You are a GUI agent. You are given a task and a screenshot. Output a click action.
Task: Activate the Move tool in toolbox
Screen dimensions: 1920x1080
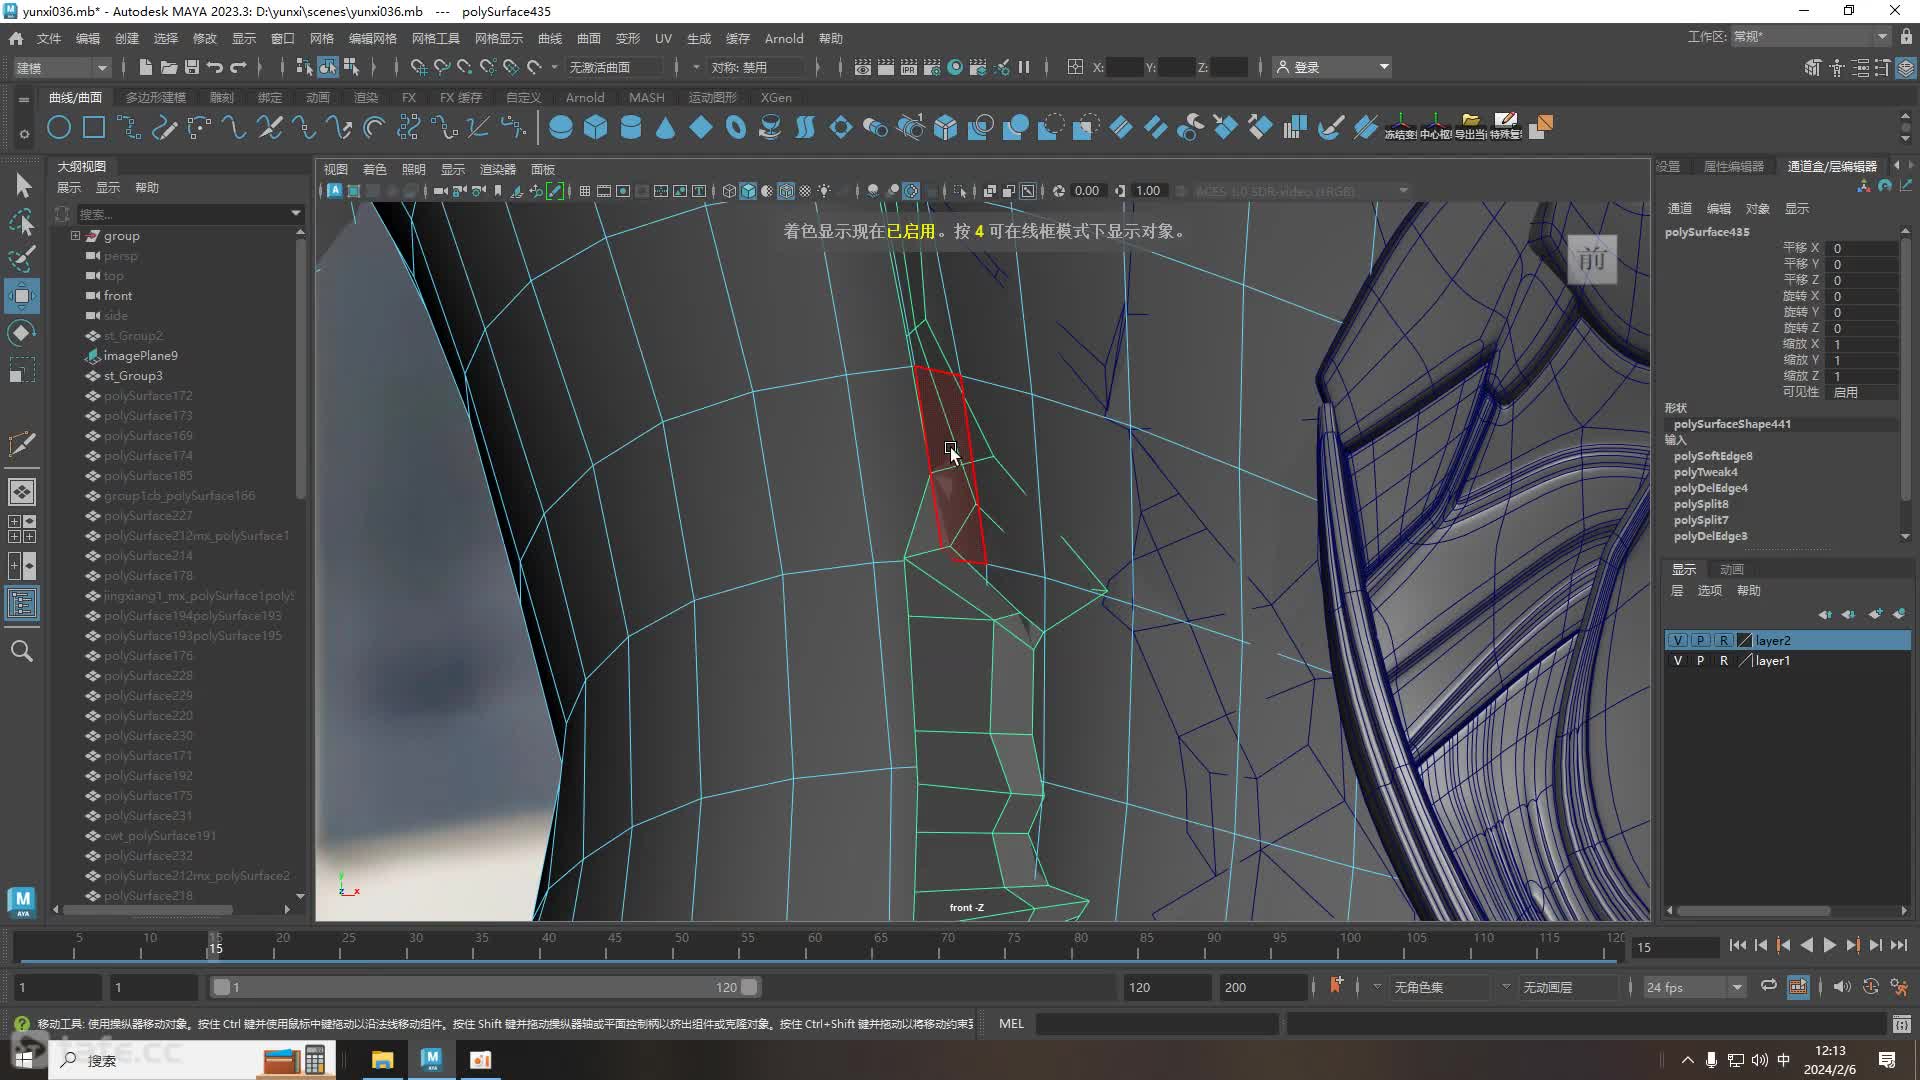tap(22, 296)
